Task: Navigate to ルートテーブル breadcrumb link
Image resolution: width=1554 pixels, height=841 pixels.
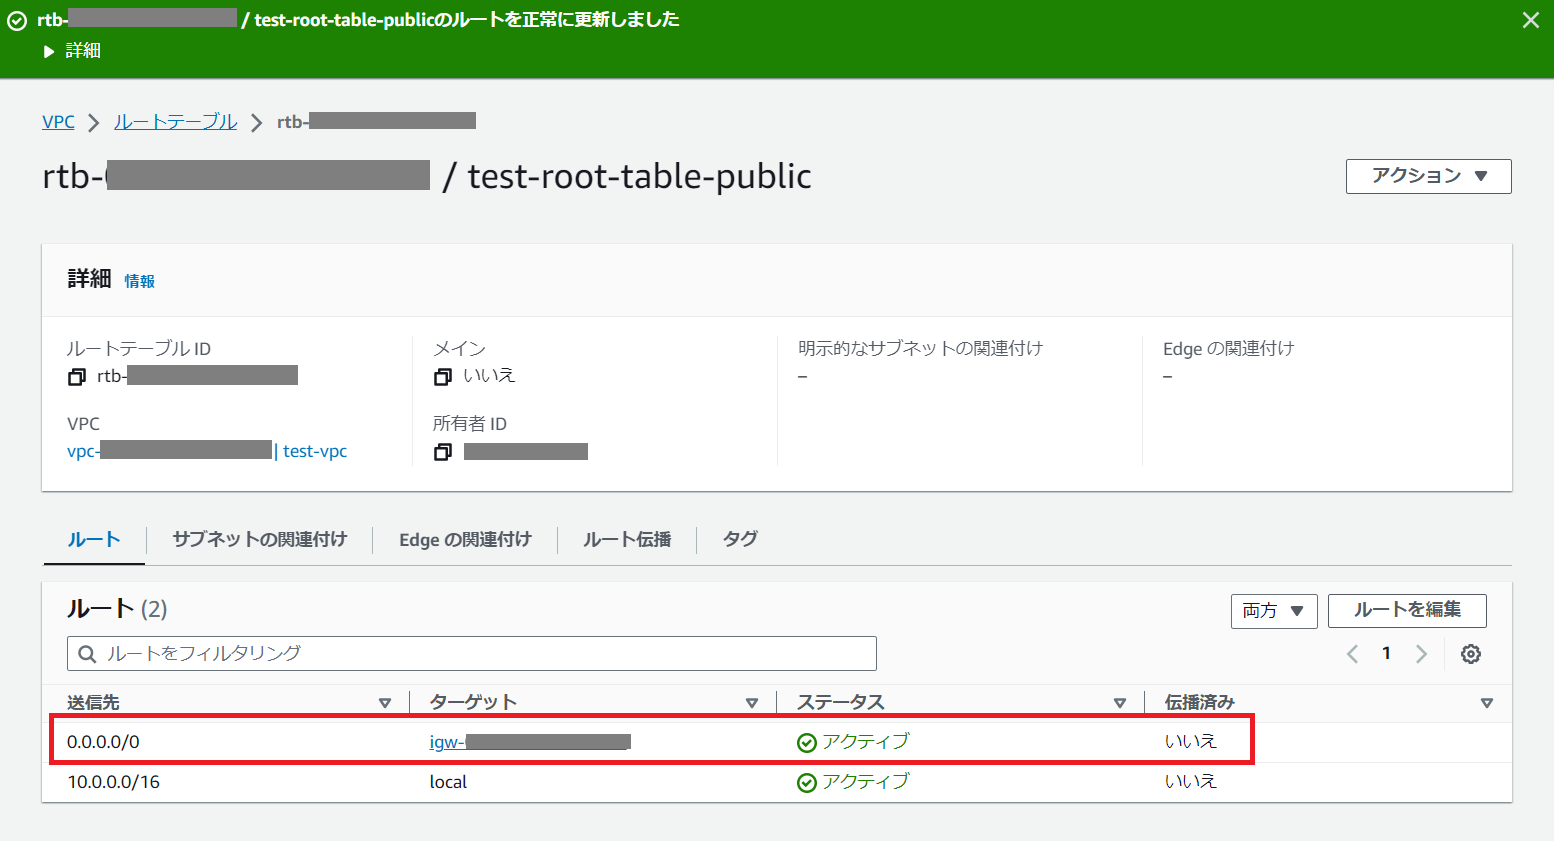Action: [175, 122]
